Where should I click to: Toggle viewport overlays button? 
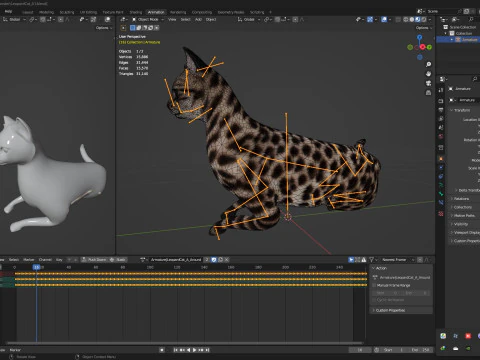pos(384,20)
